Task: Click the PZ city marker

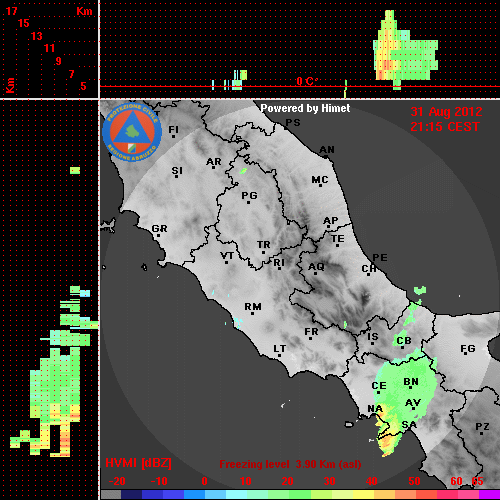Action: tap(482, 433)
